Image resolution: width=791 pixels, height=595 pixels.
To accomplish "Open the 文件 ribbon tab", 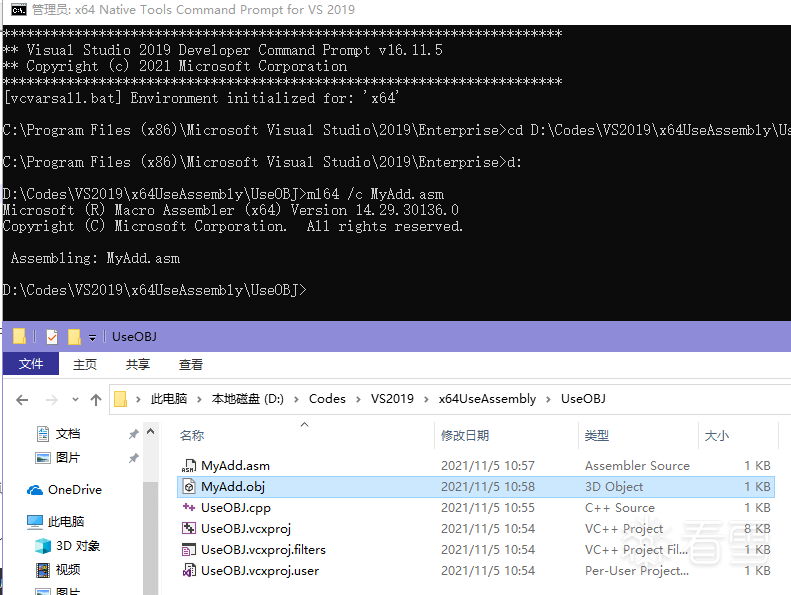I will [x=31, y=364].
